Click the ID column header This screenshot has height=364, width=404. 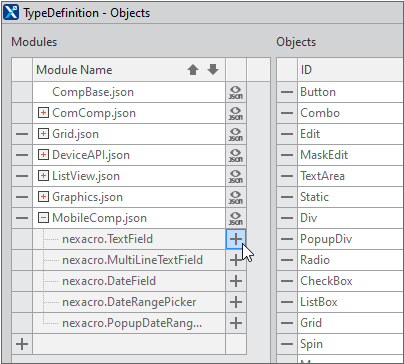point(350,70)
